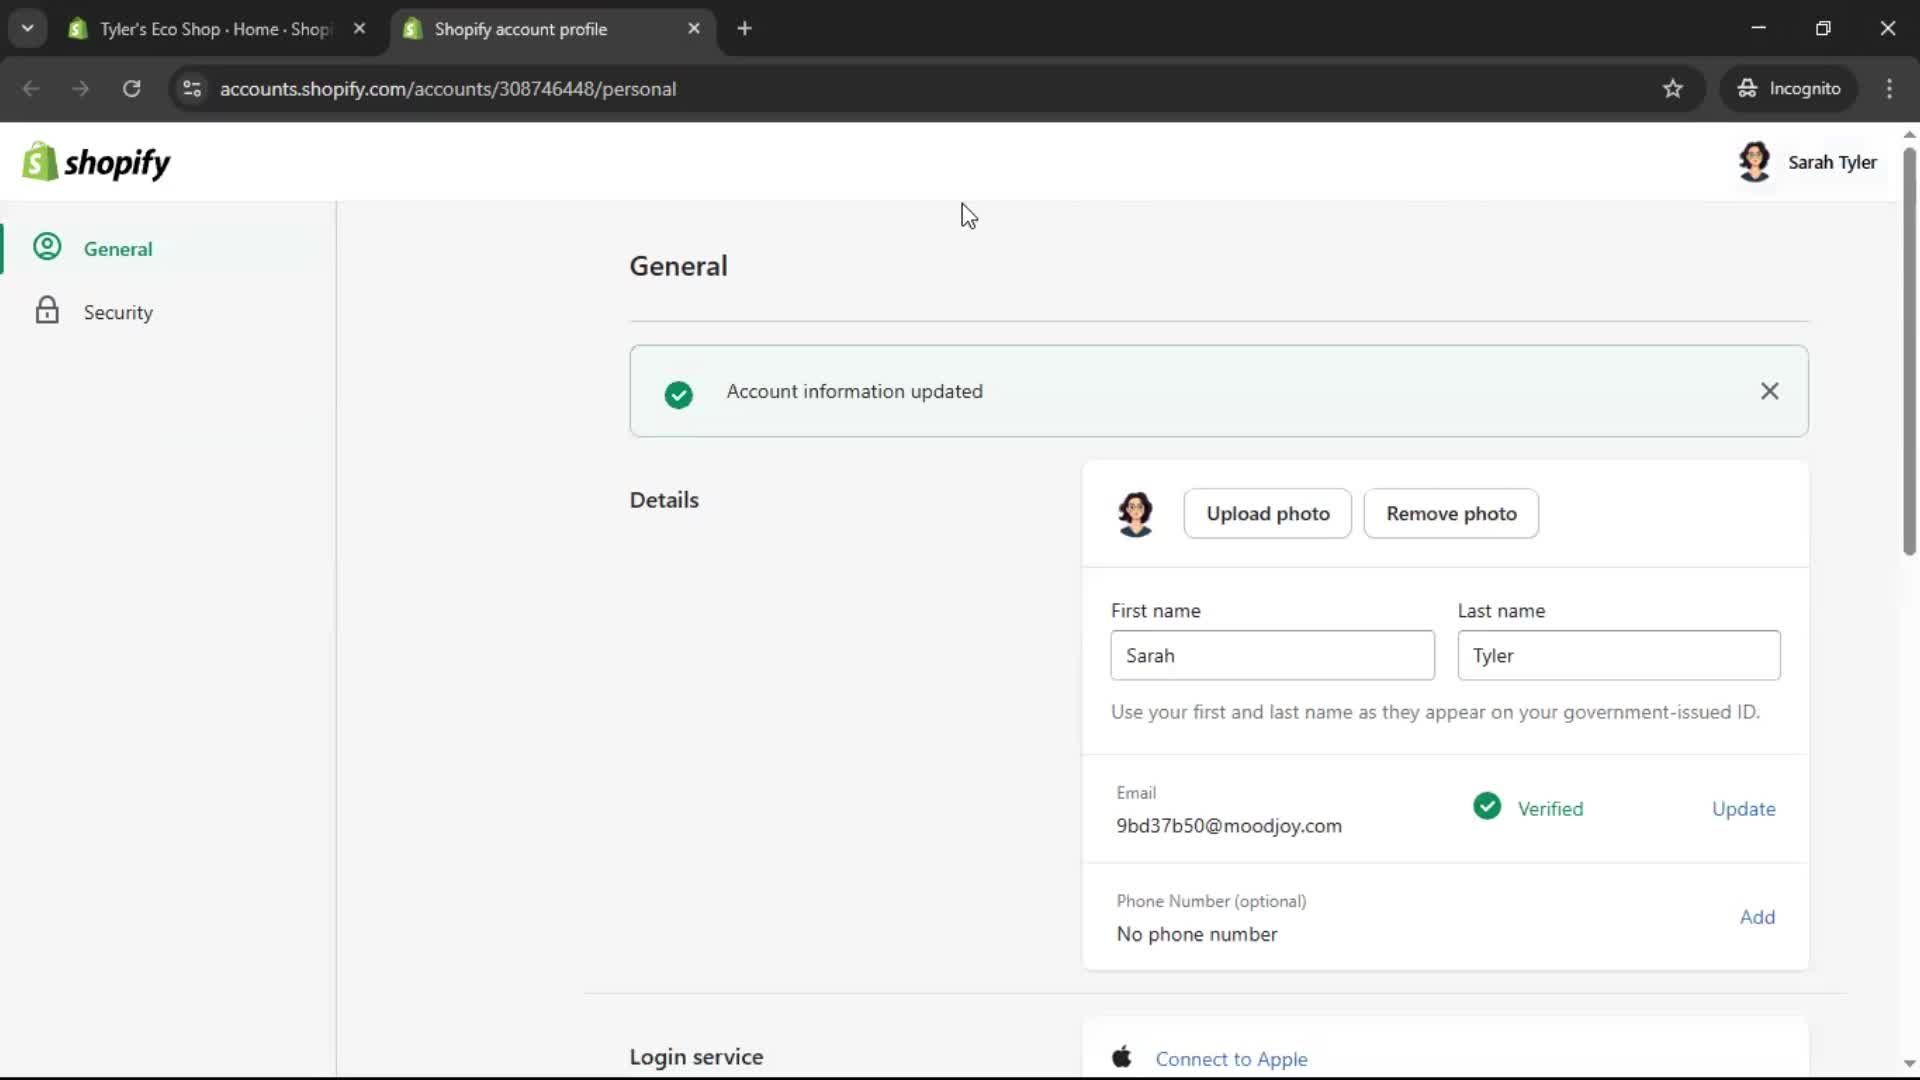Select the General section icon in sidebar

[47, 248]
